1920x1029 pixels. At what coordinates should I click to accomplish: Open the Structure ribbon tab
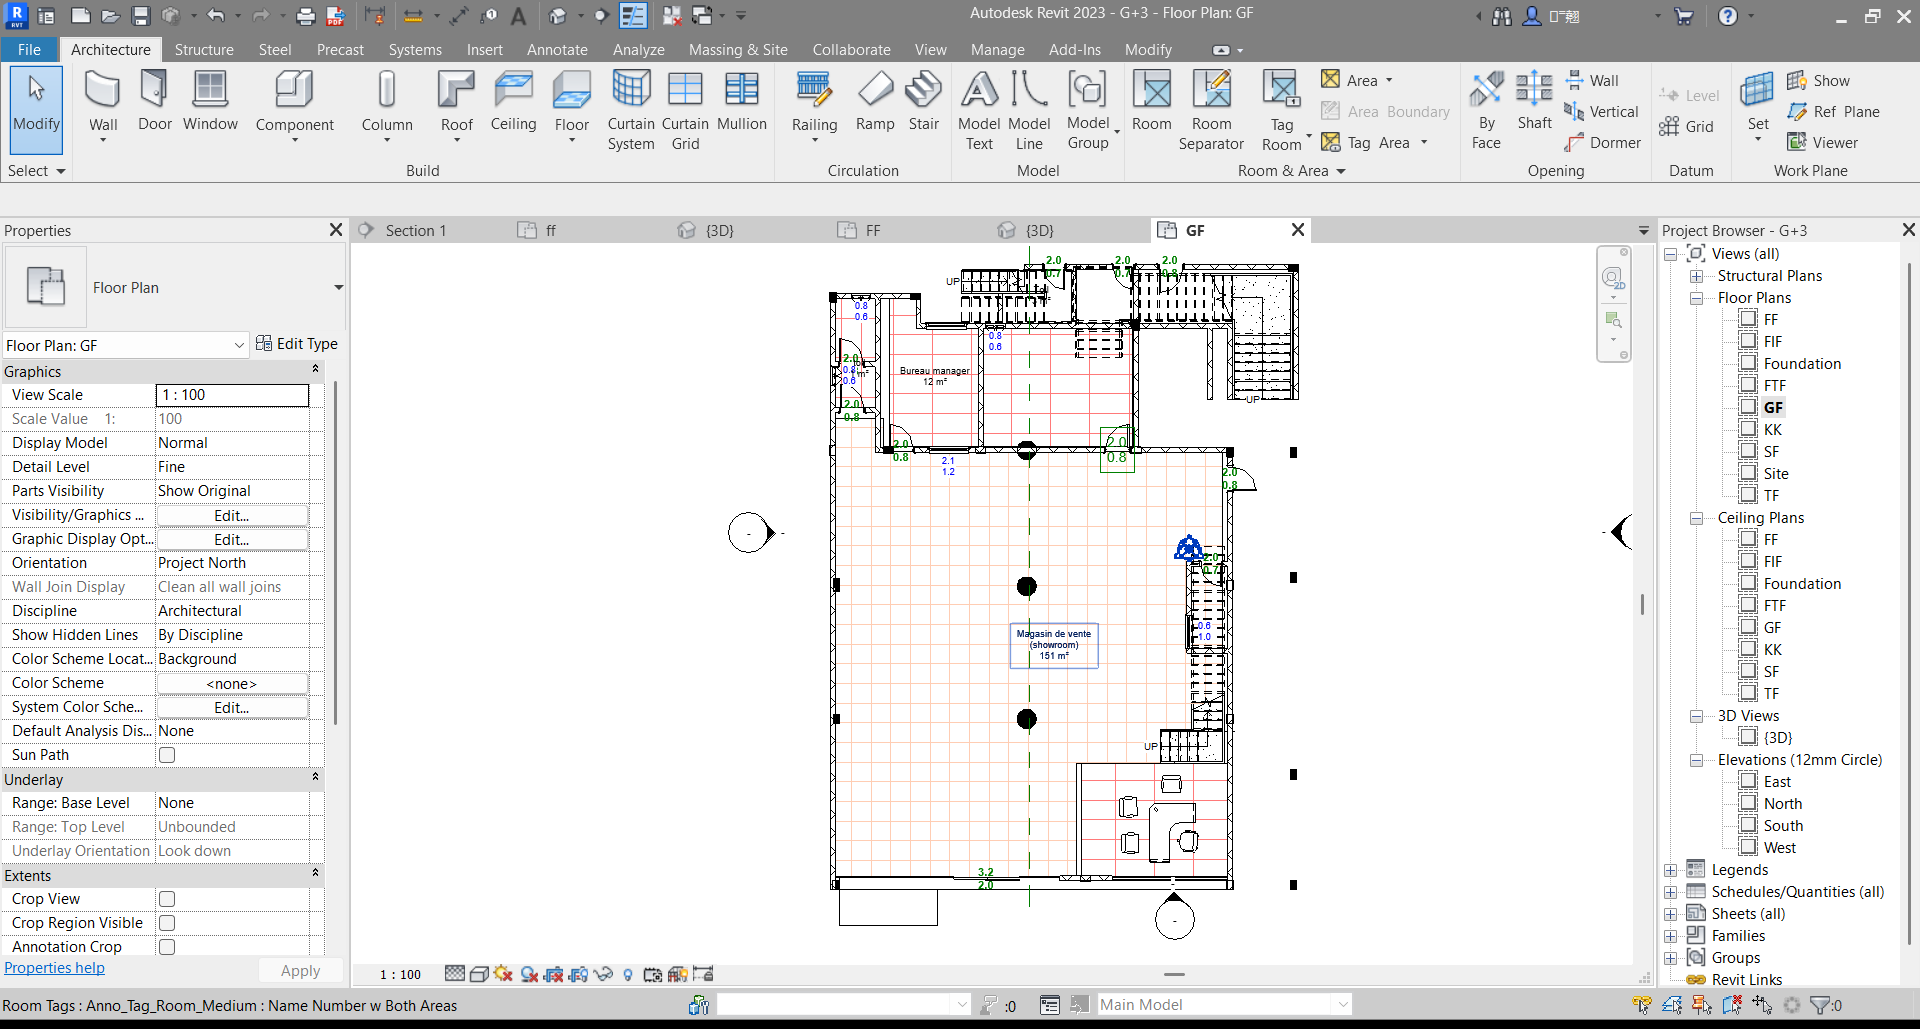click(204, 49)
